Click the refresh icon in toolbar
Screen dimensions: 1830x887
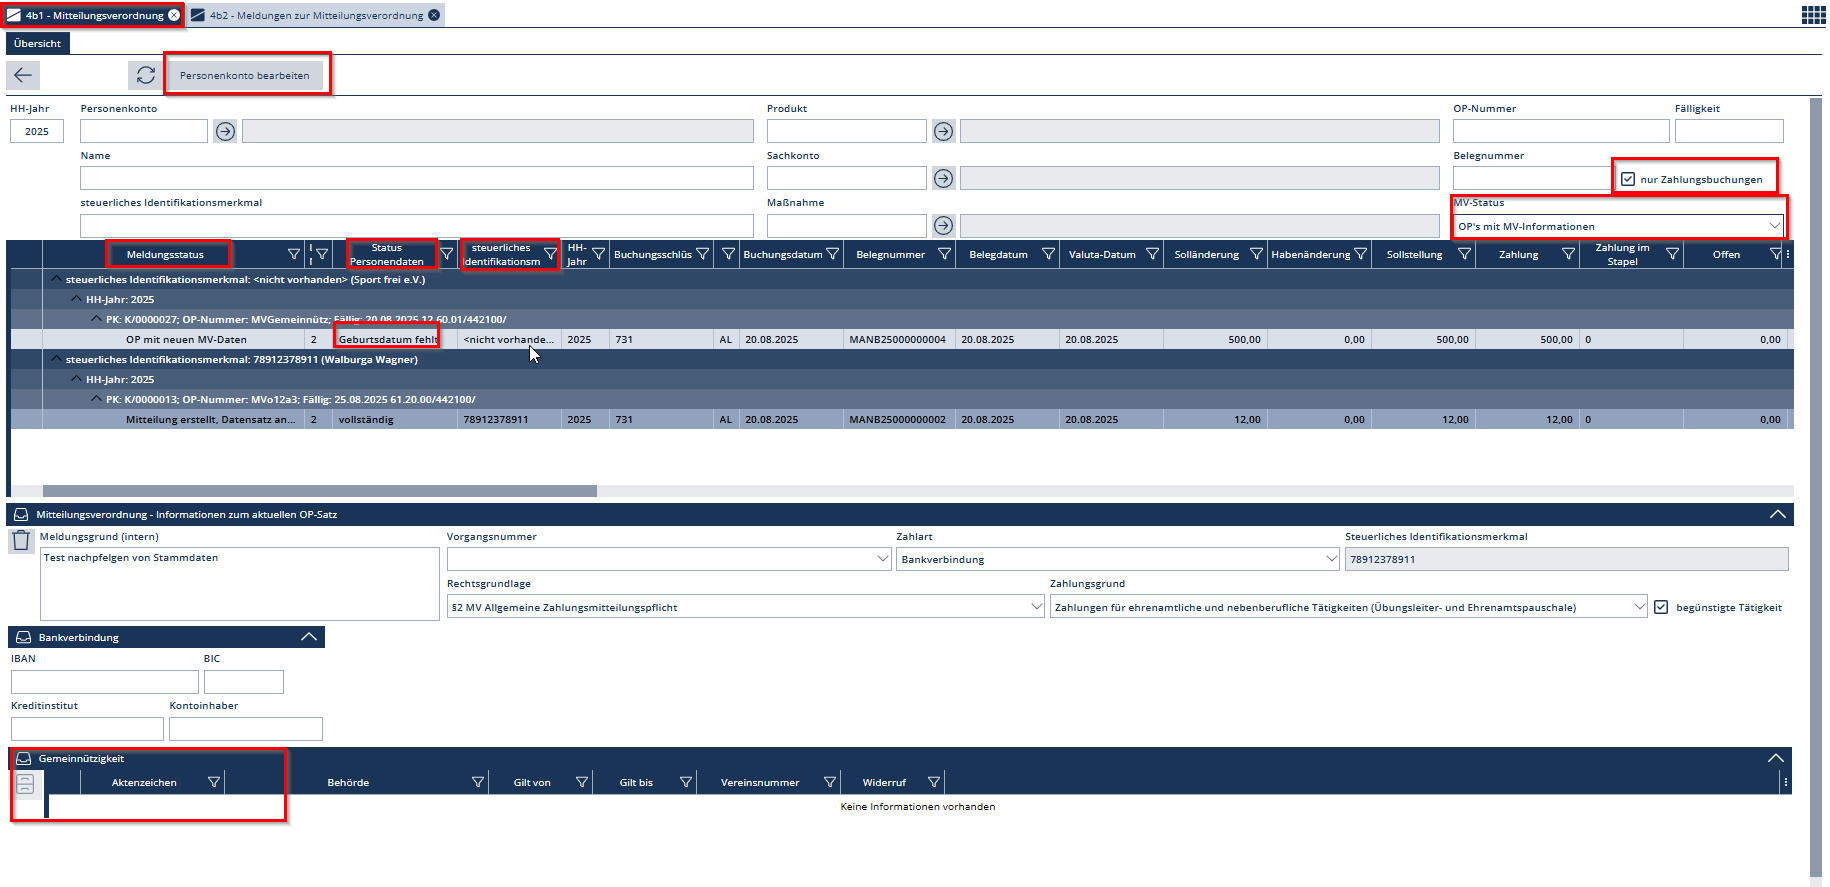(146, 75)
